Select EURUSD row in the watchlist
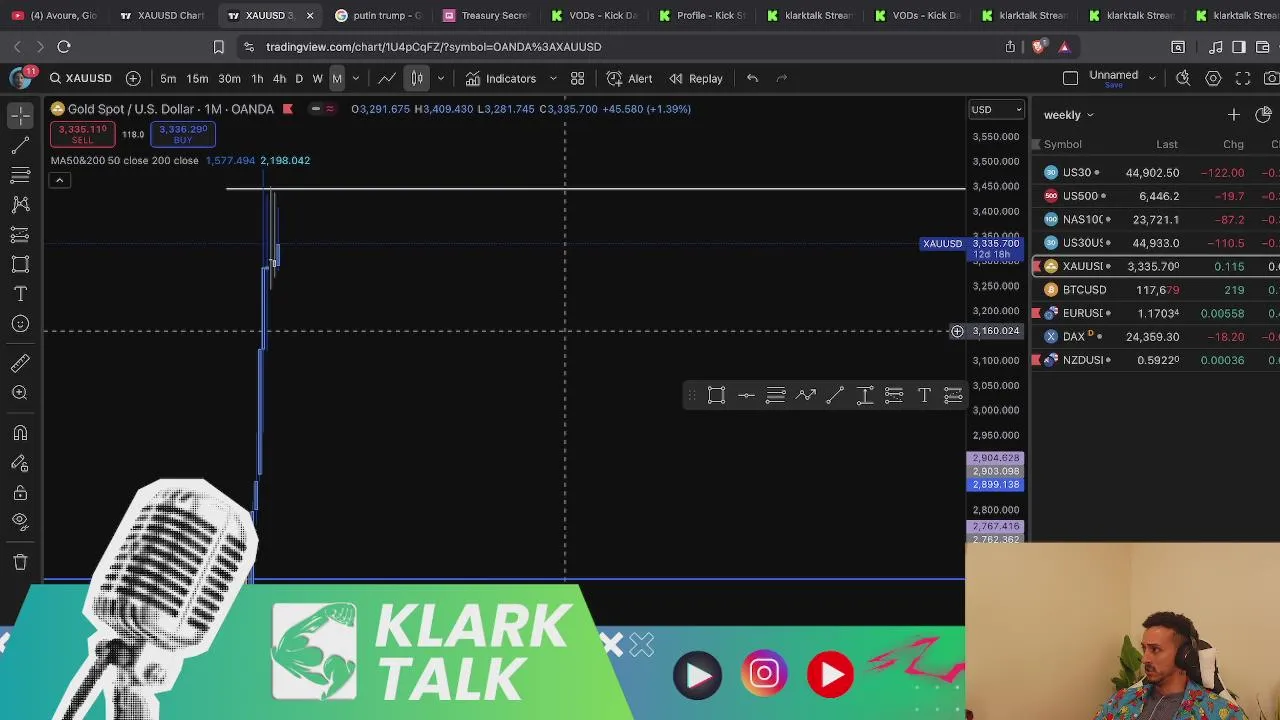 (1157, 313)
